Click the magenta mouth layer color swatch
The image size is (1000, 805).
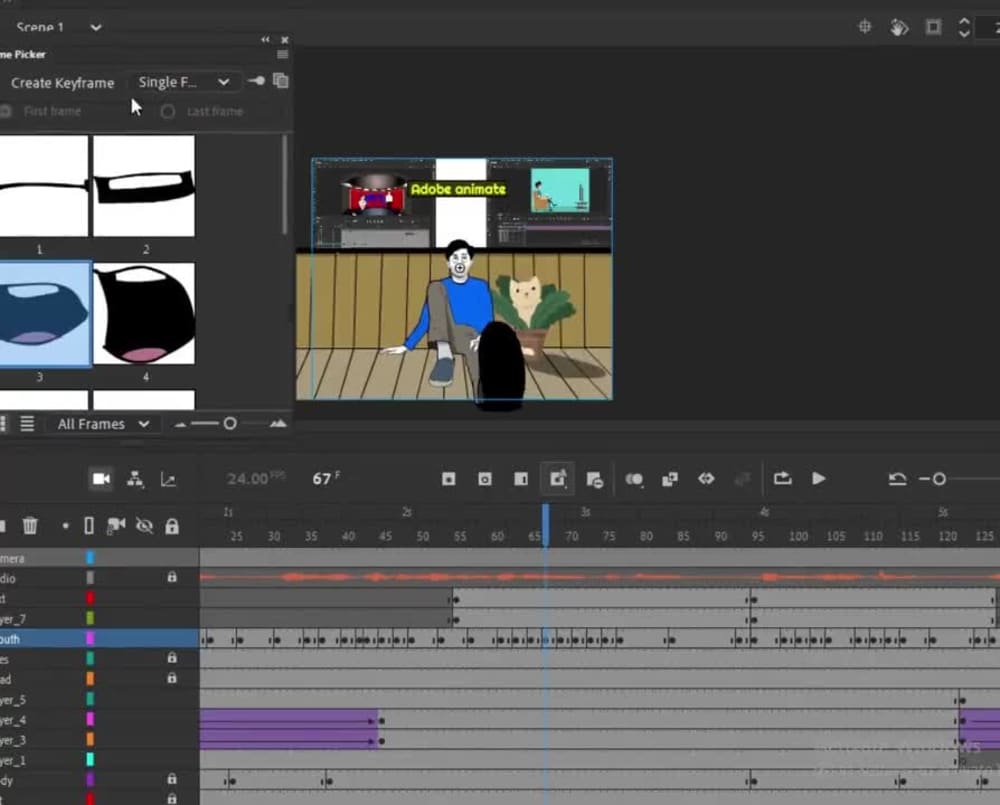click(90, 639)
